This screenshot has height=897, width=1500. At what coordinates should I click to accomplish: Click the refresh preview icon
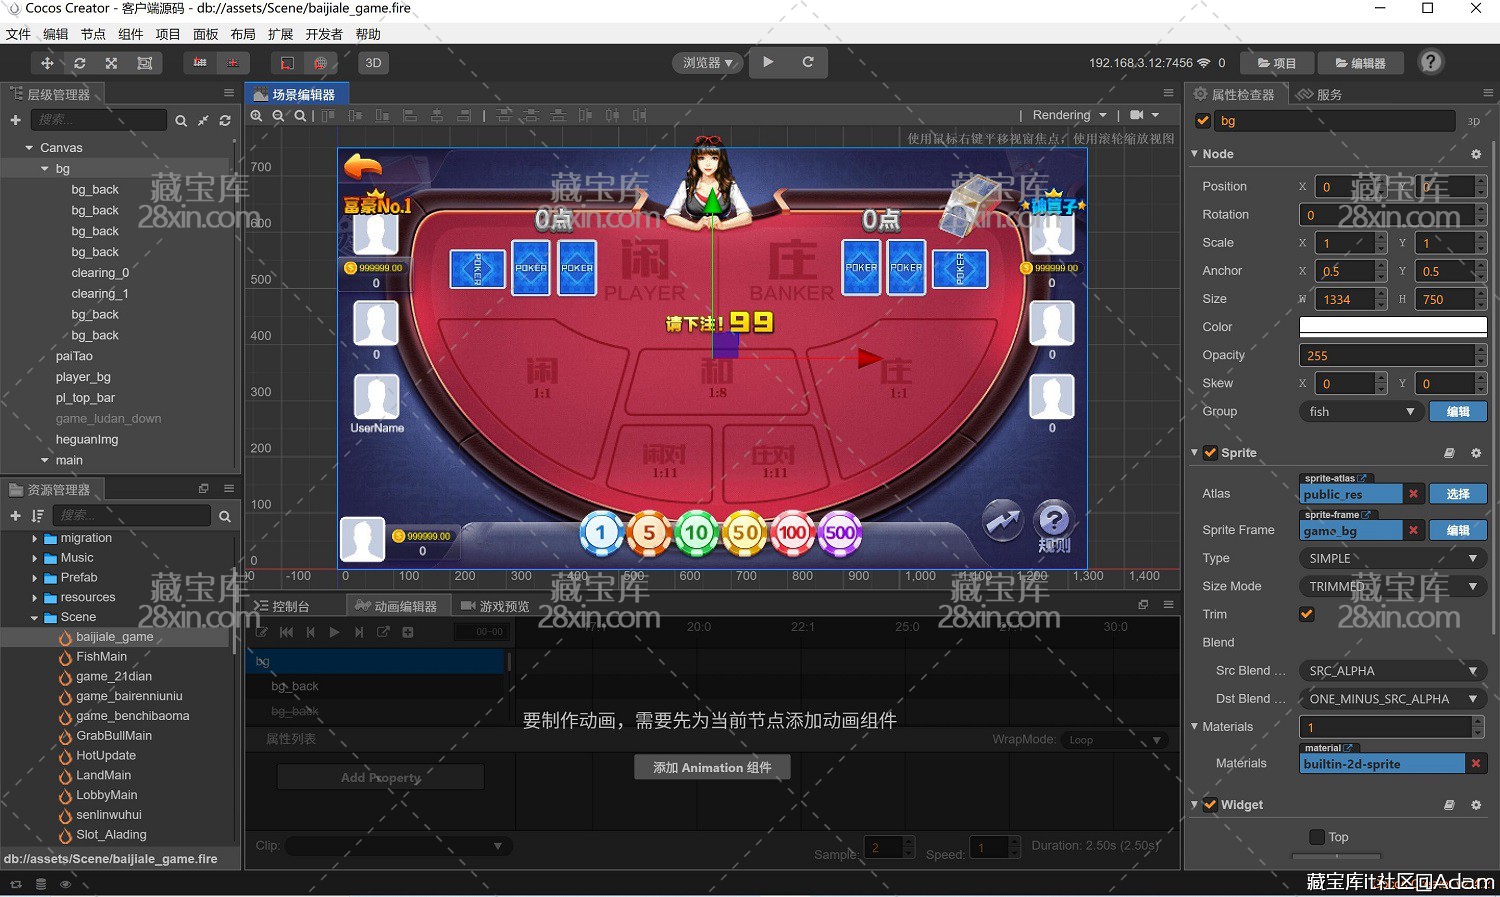[x=808, y=62]
